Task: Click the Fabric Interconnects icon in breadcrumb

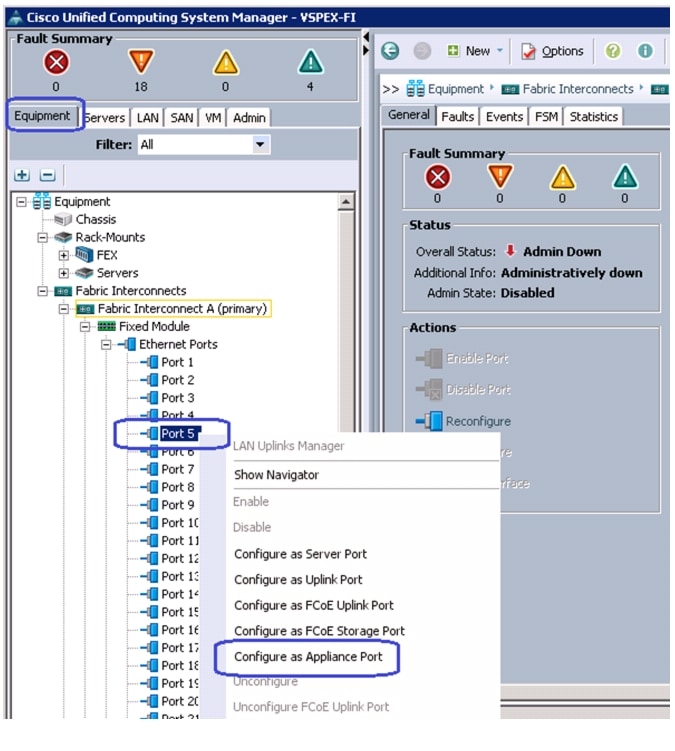Action: click(510, 90)
